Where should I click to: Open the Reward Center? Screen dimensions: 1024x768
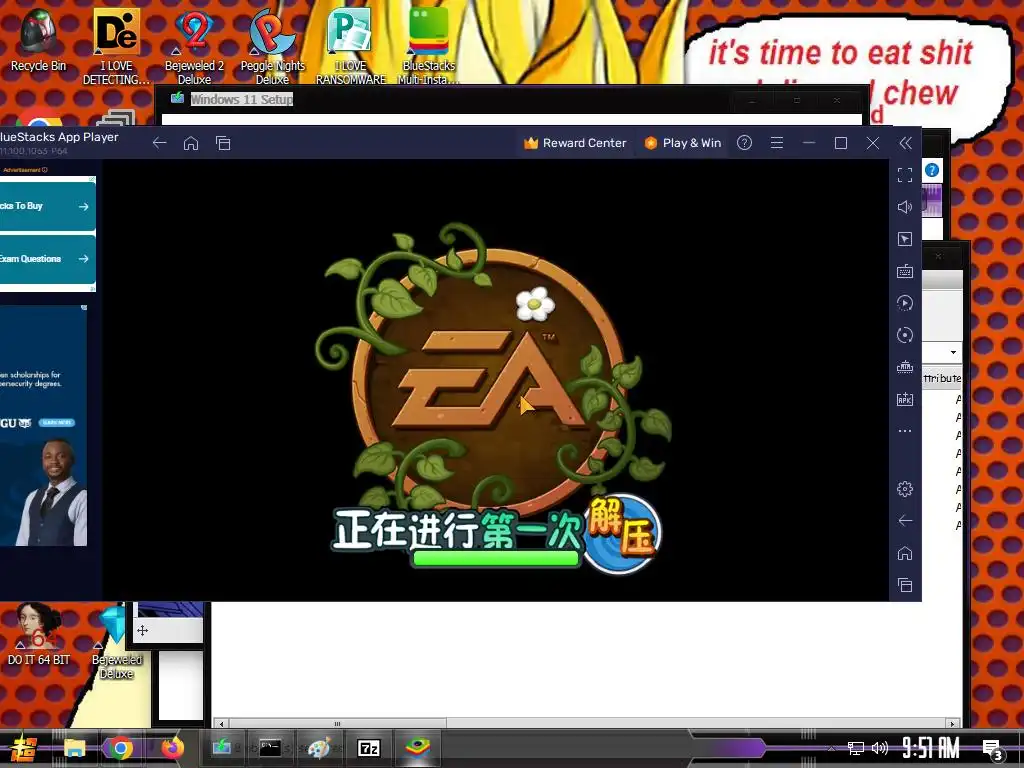coord(575,143)
